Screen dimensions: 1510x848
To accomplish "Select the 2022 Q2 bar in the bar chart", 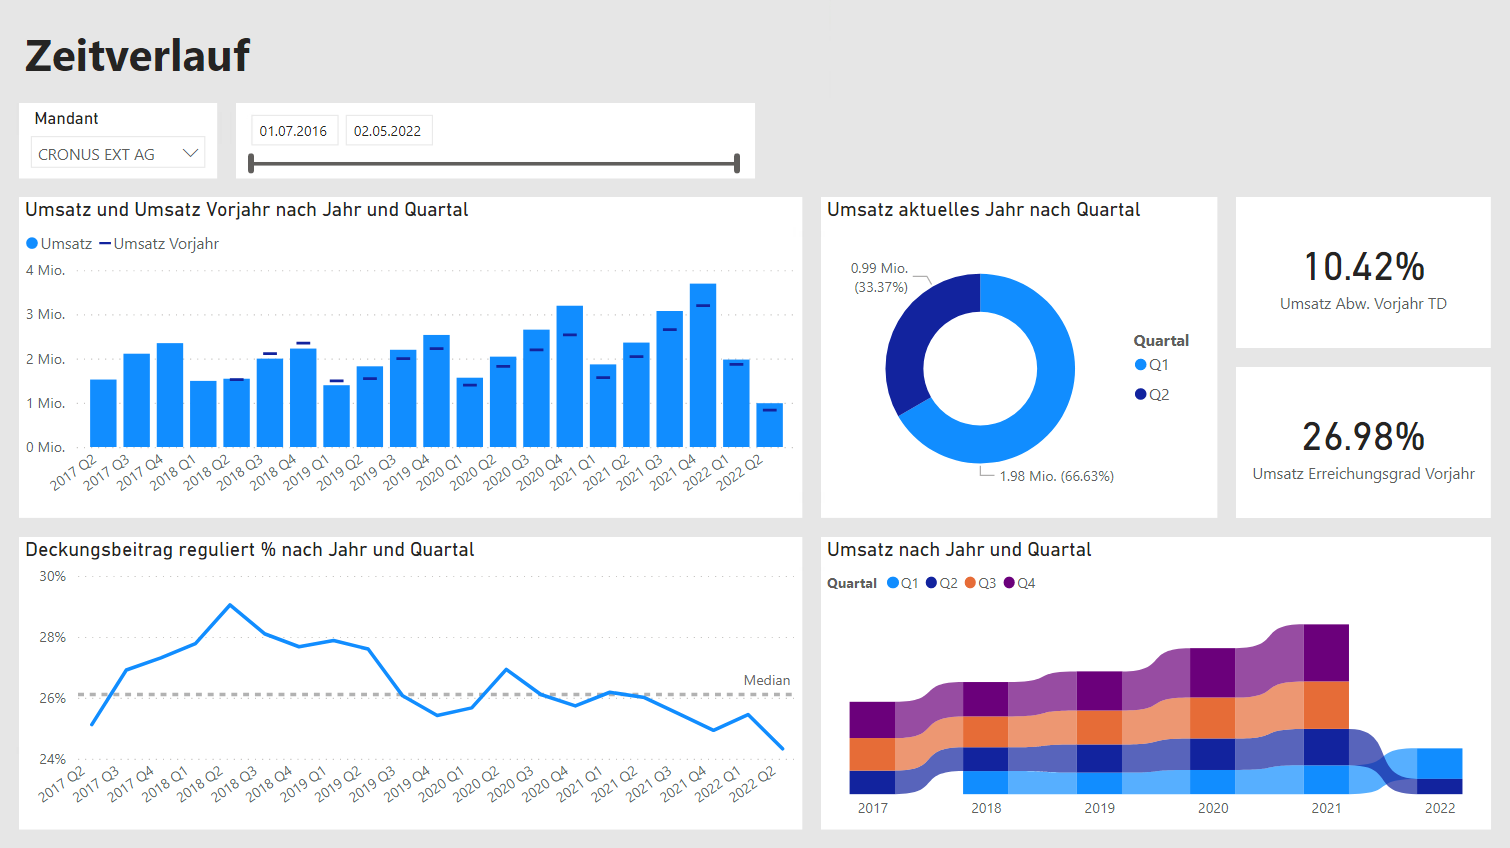I will 769,423.
